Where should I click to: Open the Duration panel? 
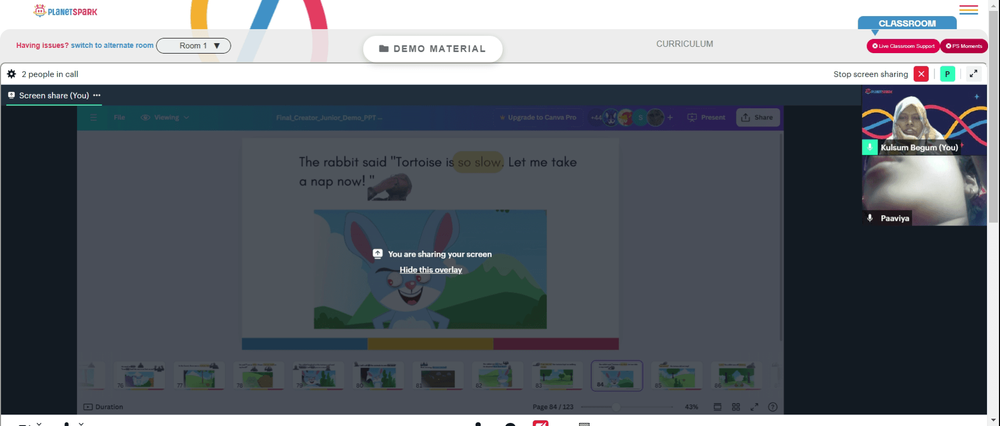click(x=103, y=407)
